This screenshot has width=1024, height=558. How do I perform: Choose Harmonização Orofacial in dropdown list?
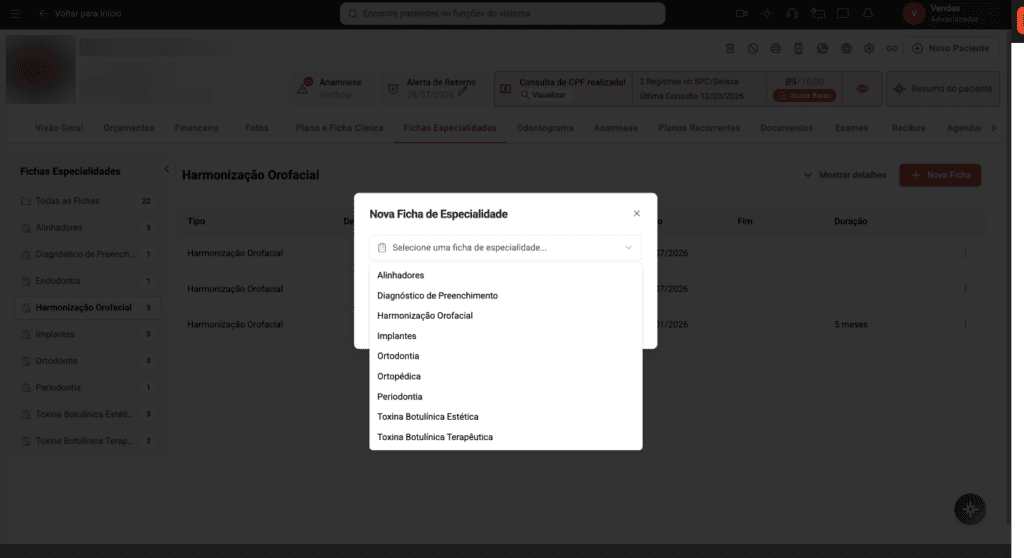(505, 316)
